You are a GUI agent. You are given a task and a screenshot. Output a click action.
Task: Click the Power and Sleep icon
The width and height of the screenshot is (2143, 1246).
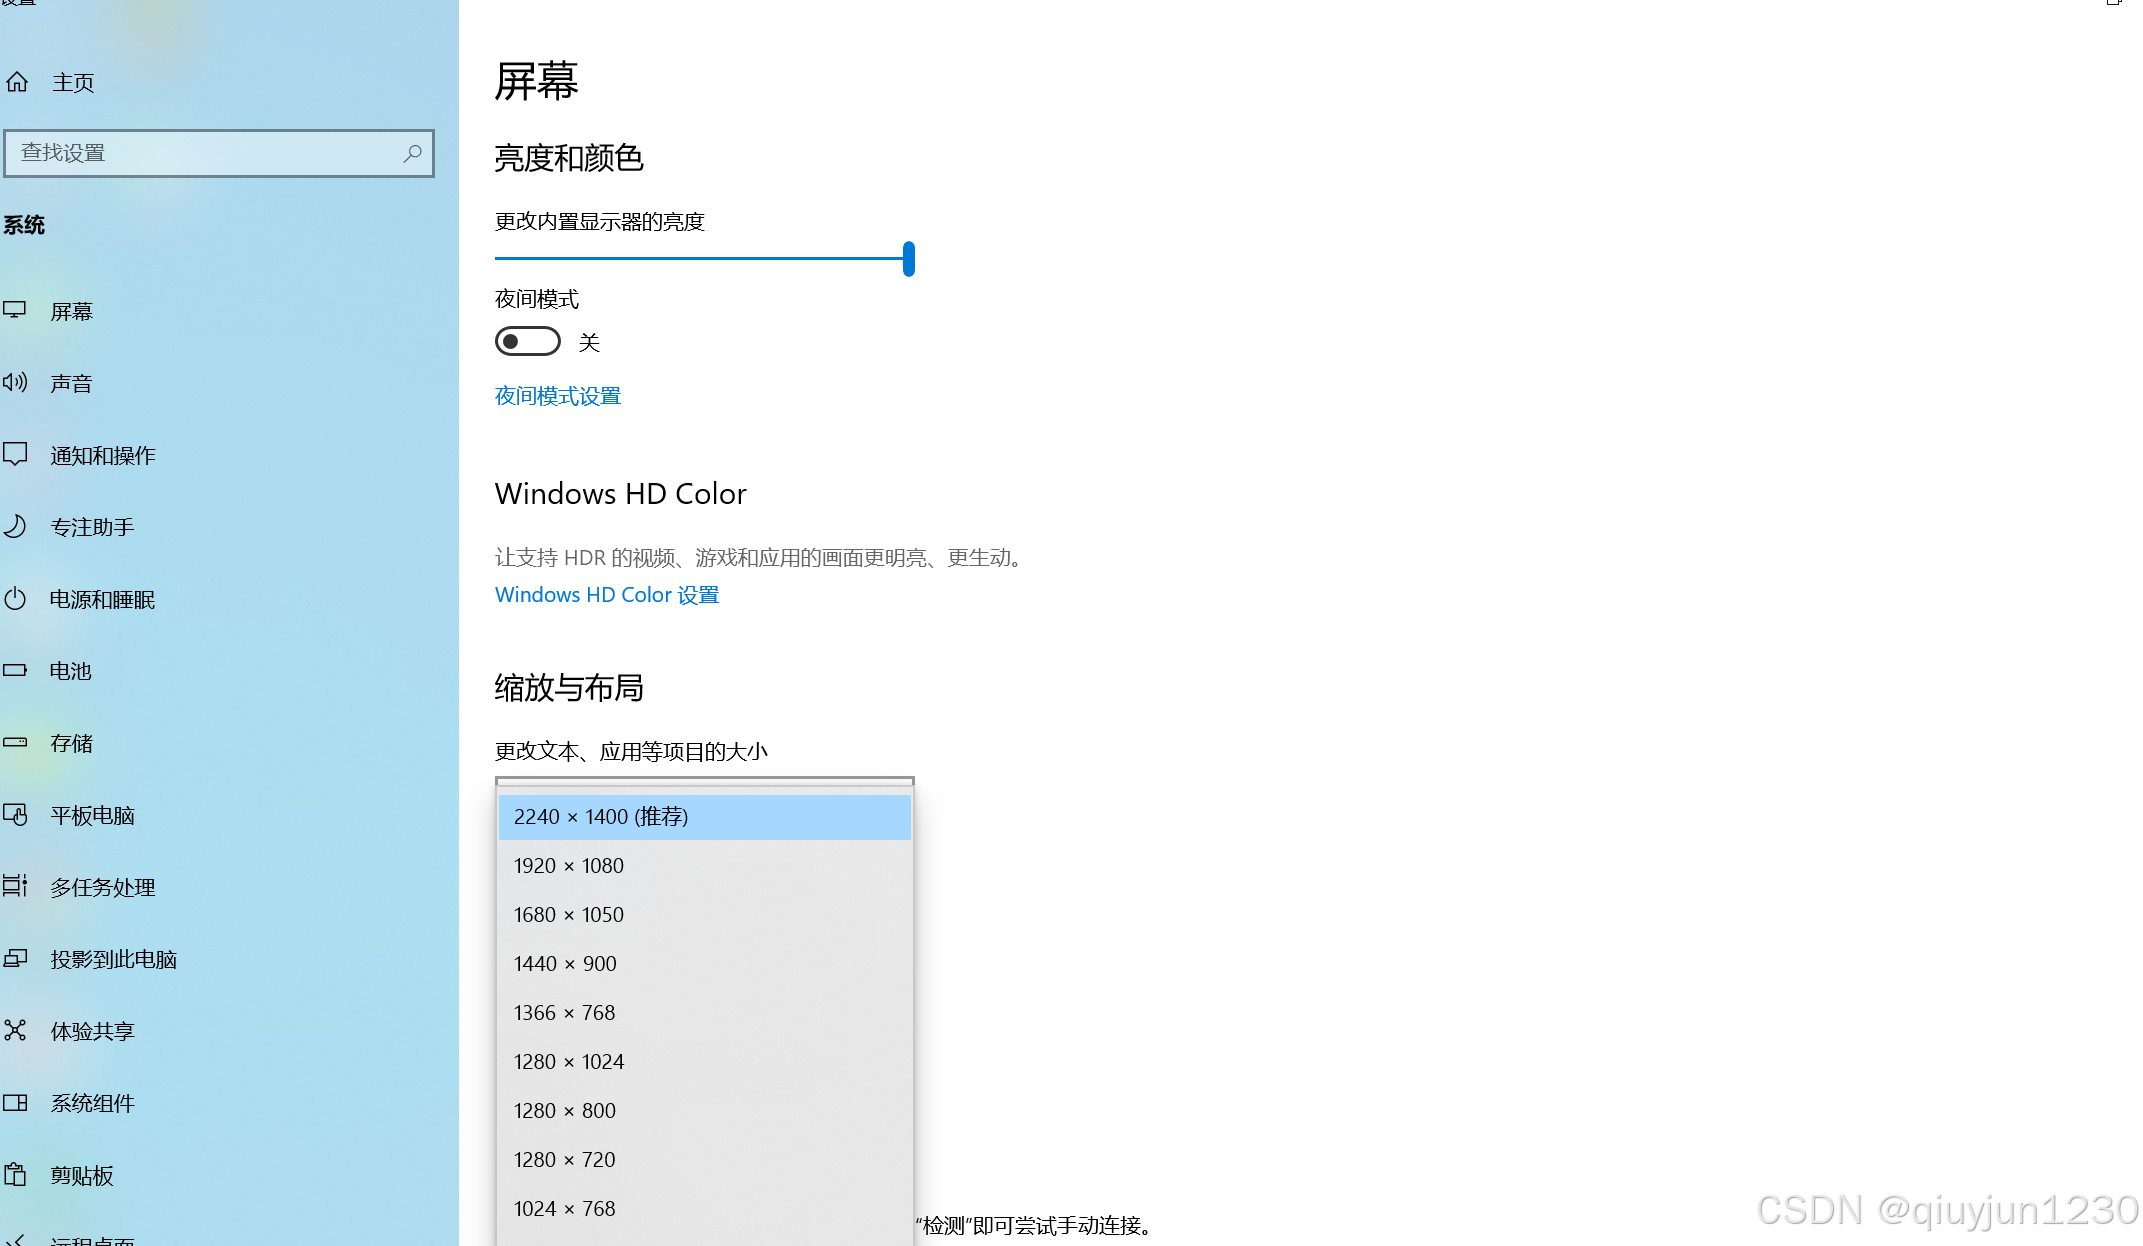15,599
